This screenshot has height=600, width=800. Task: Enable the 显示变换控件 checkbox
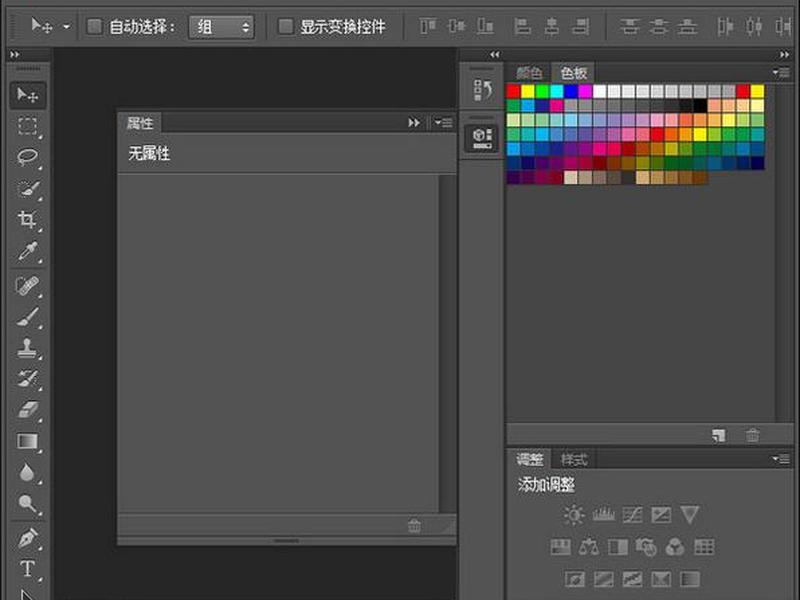286,27
